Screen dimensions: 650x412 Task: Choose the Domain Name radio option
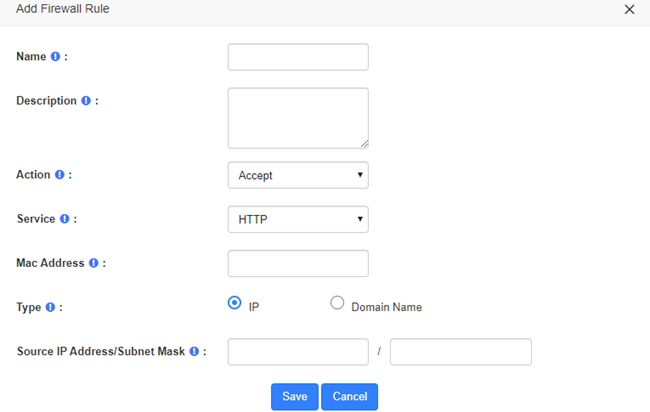(337, 303)
